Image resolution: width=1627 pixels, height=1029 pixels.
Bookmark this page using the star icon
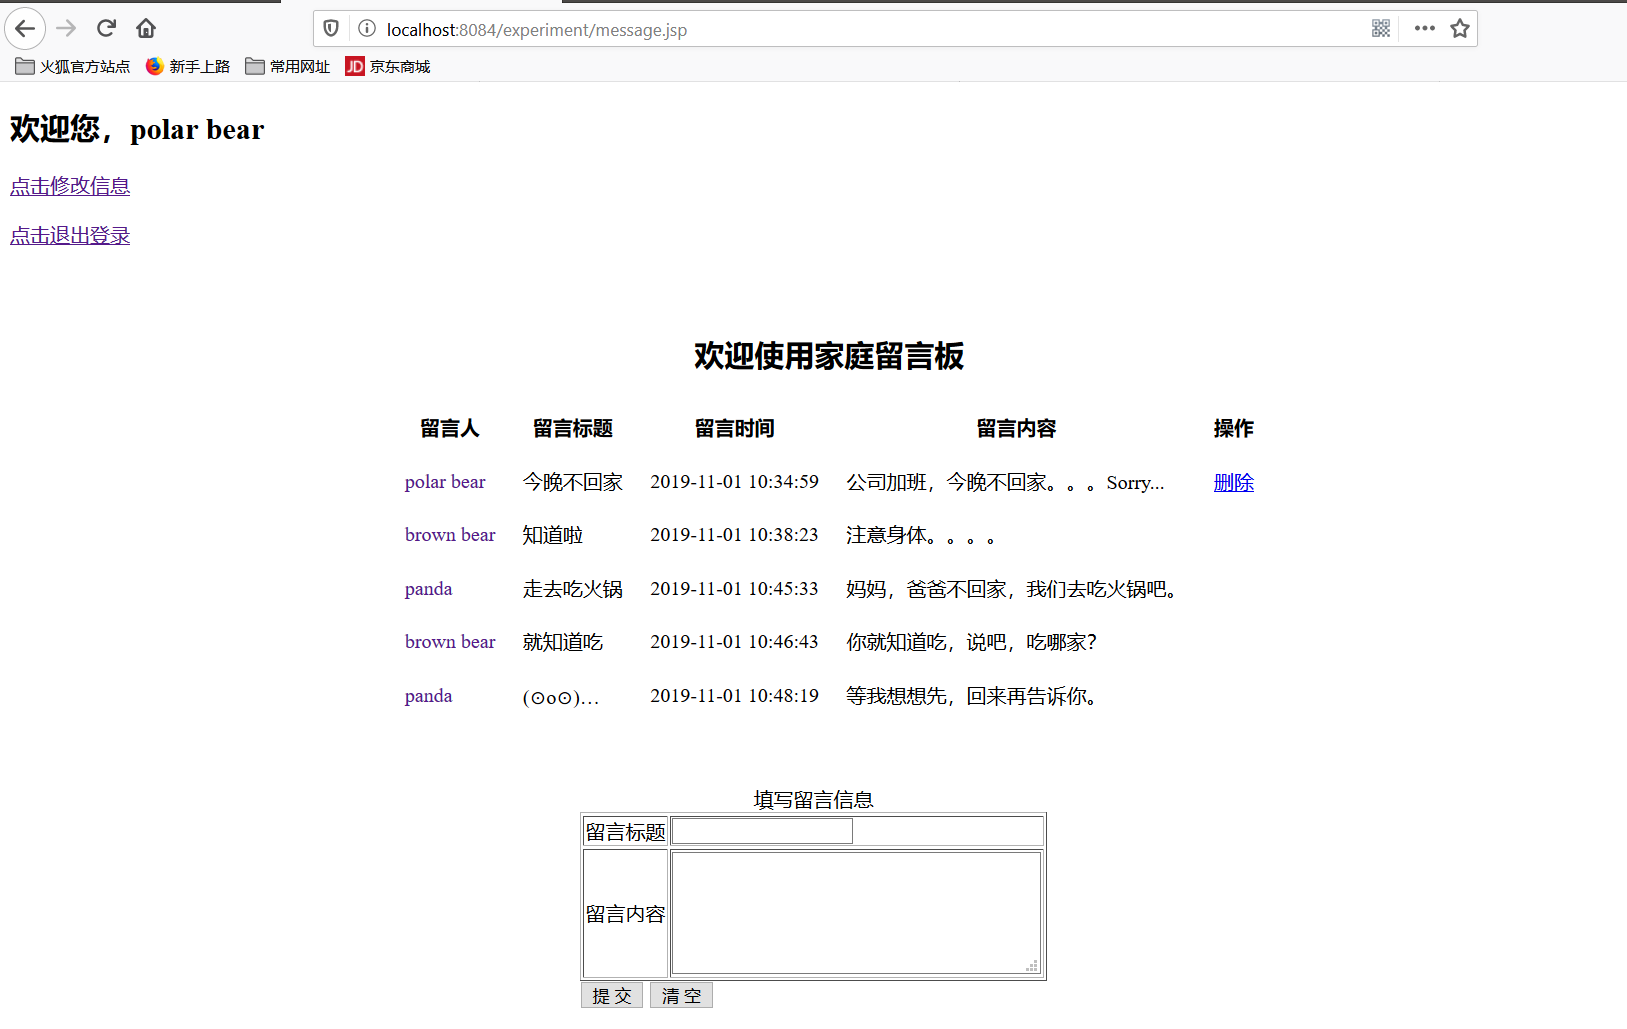tap(1460, 29)
